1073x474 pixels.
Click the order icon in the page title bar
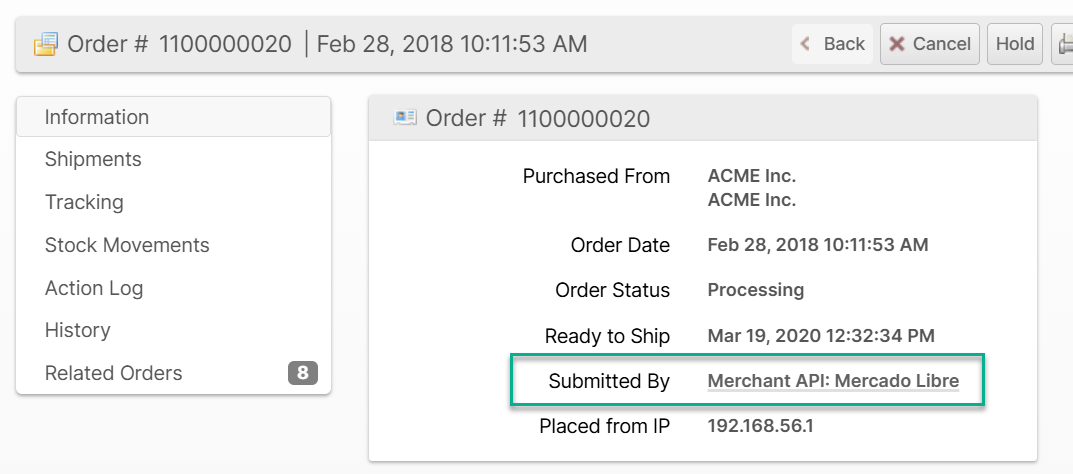pyautogui.click(x=45, y=44)
